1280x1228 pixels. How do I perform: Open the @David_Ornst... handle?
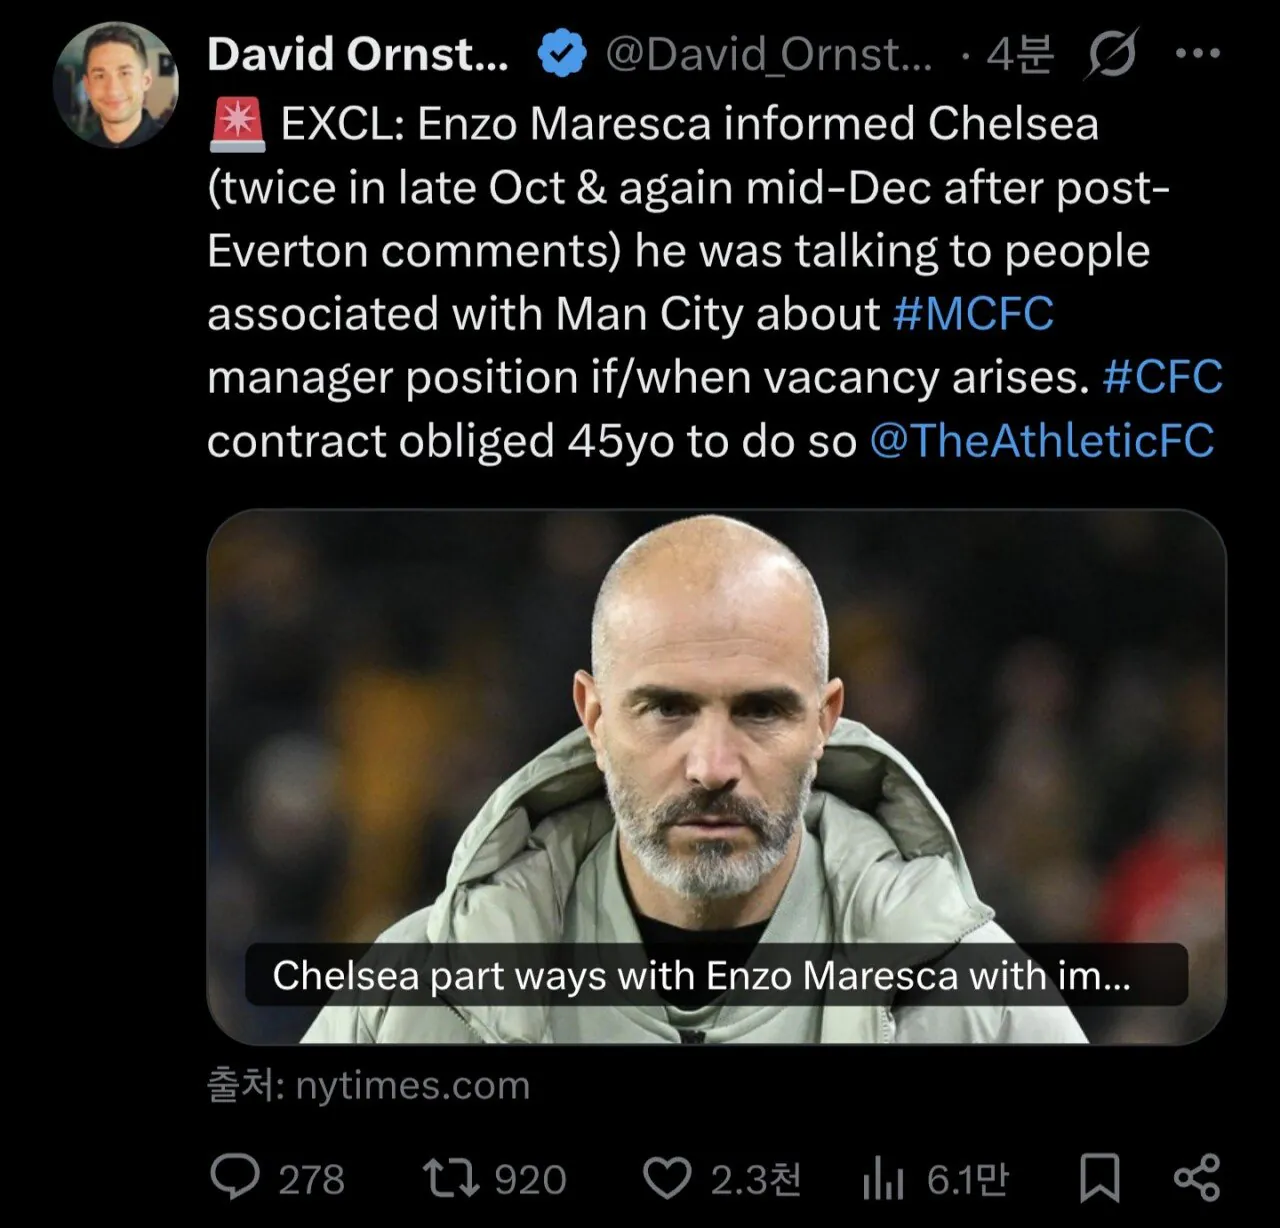coord(768,54)
